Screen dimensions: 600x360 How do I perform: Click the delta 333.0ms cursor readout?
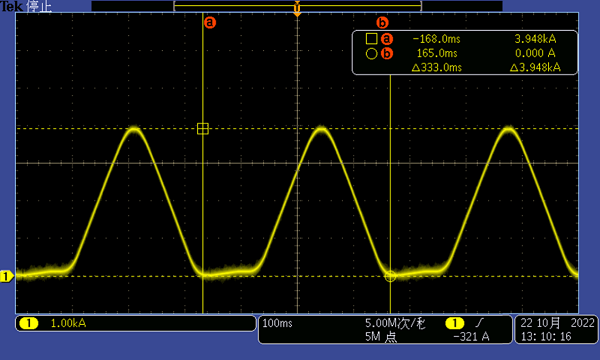point(437,68)
